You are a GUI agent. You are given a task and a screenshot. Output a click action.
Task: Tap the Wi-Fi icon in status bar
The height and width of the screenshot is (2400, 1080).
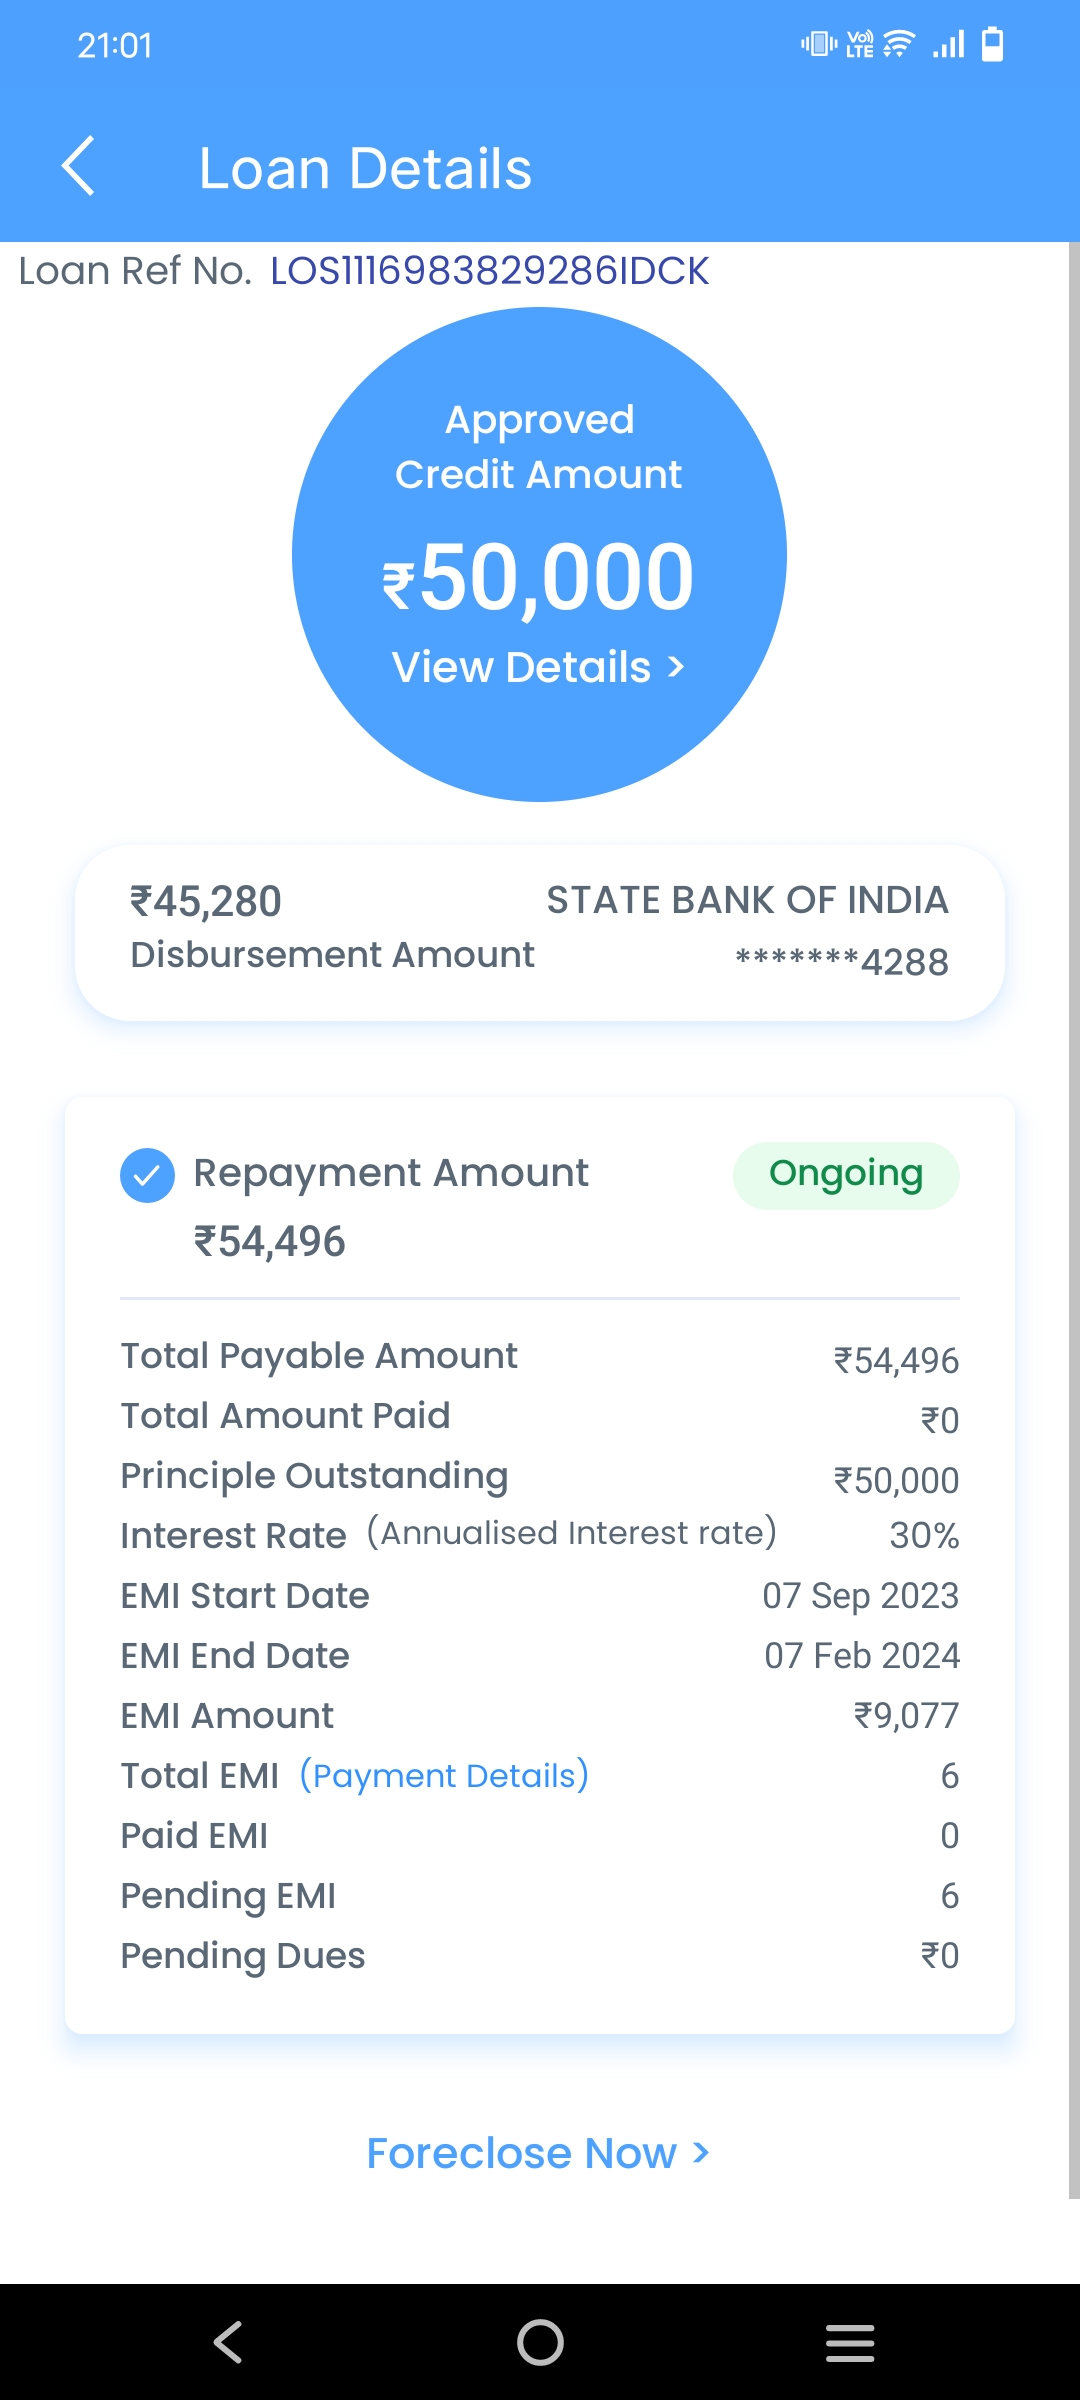[x=899, y=45]
